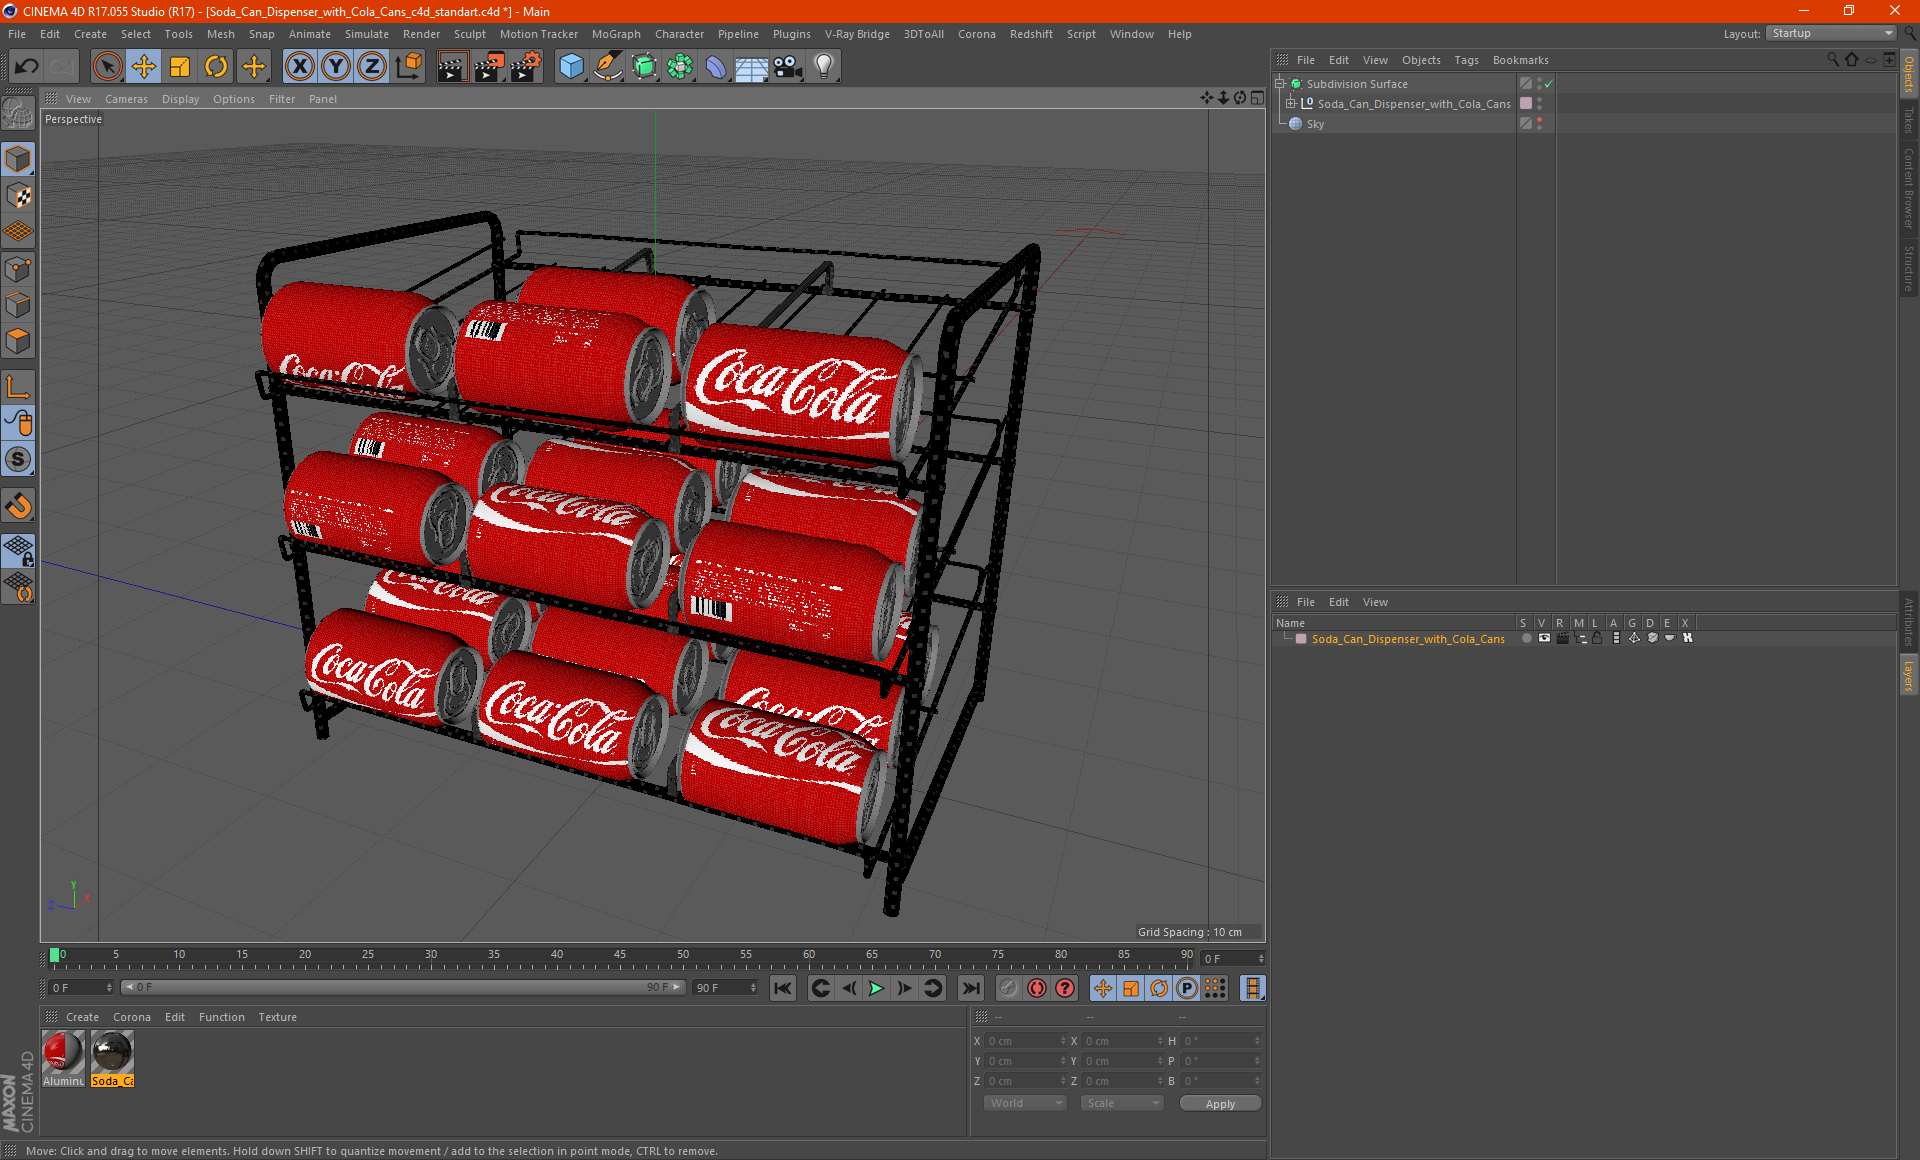Open the MoGraph menu
The image size is (1920, 1160).
616,34
